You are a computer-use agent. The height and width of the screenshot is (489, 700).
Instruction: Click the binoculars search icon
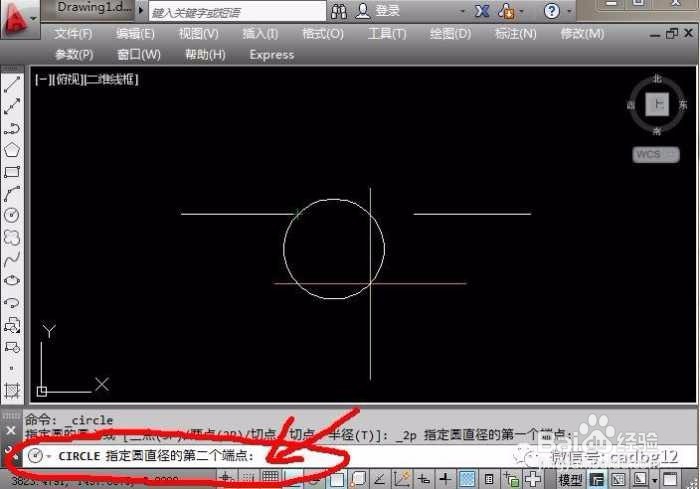(x=339, y=11)
